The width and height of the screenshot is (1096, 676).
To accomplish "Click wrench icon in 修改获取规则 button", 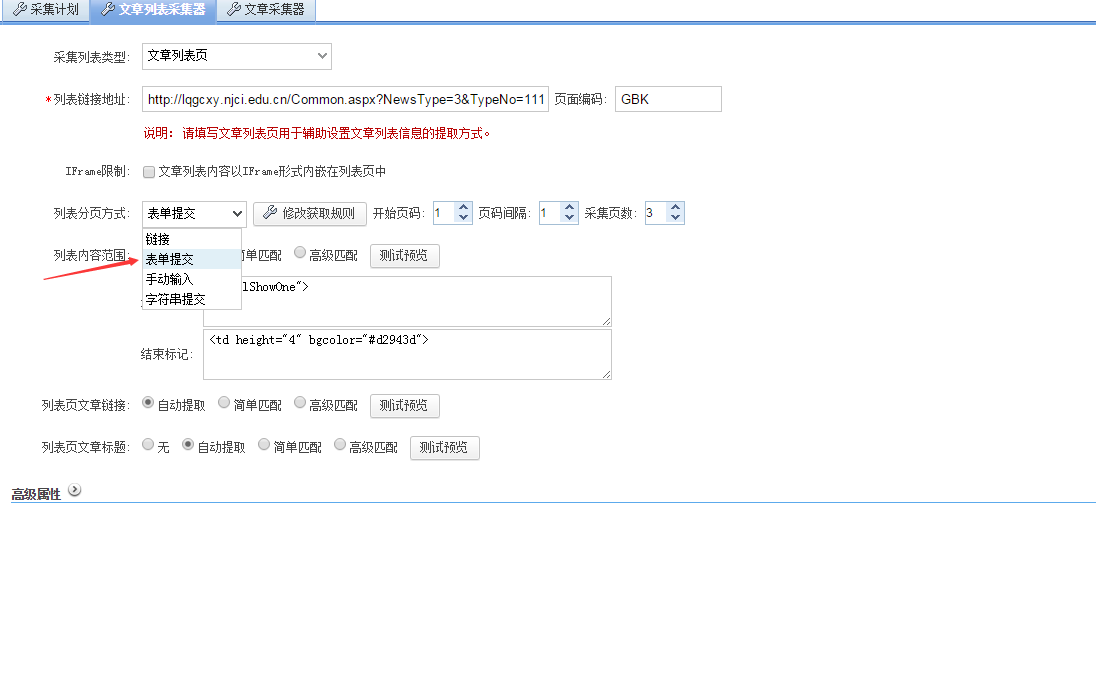I will pyautogui.click(x=269, y=213).
